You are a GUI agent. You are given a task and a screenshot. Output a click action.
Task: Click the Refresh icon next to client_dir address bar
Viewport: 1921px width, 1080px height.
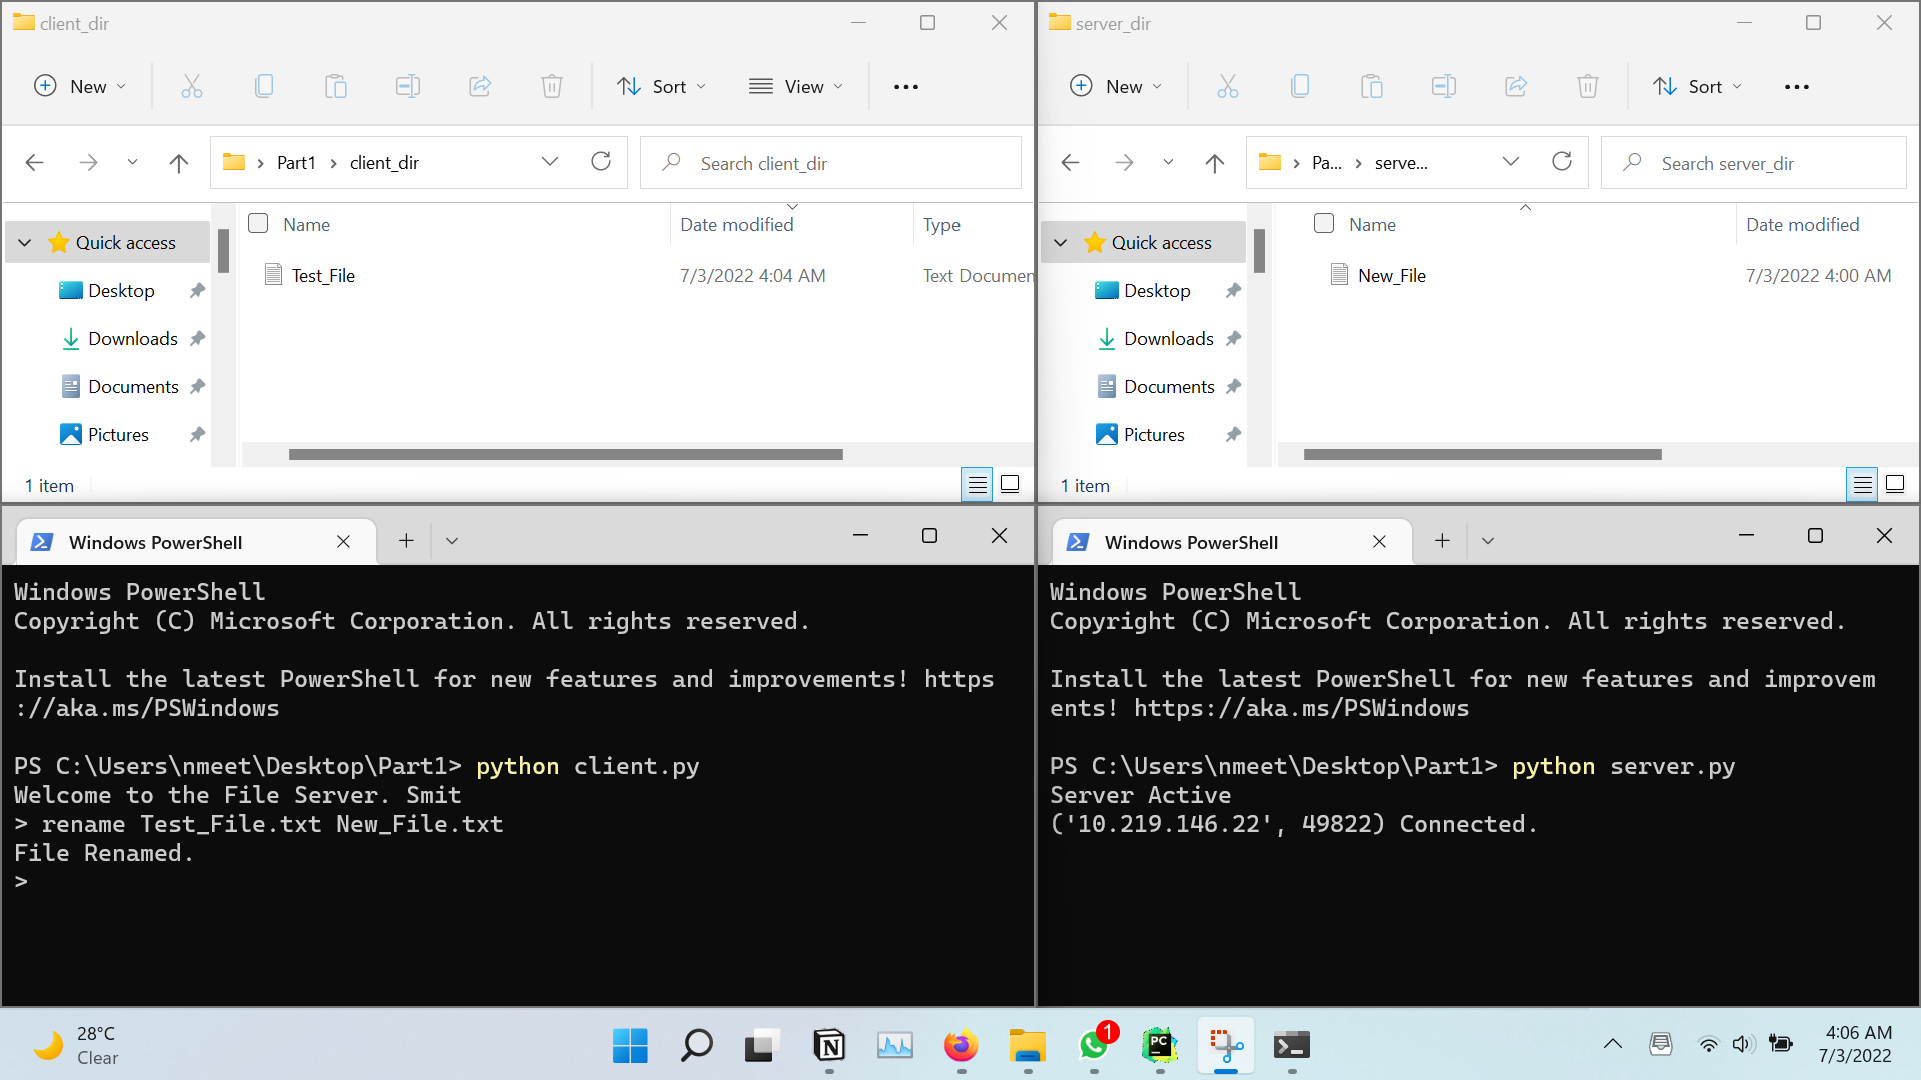601,162
